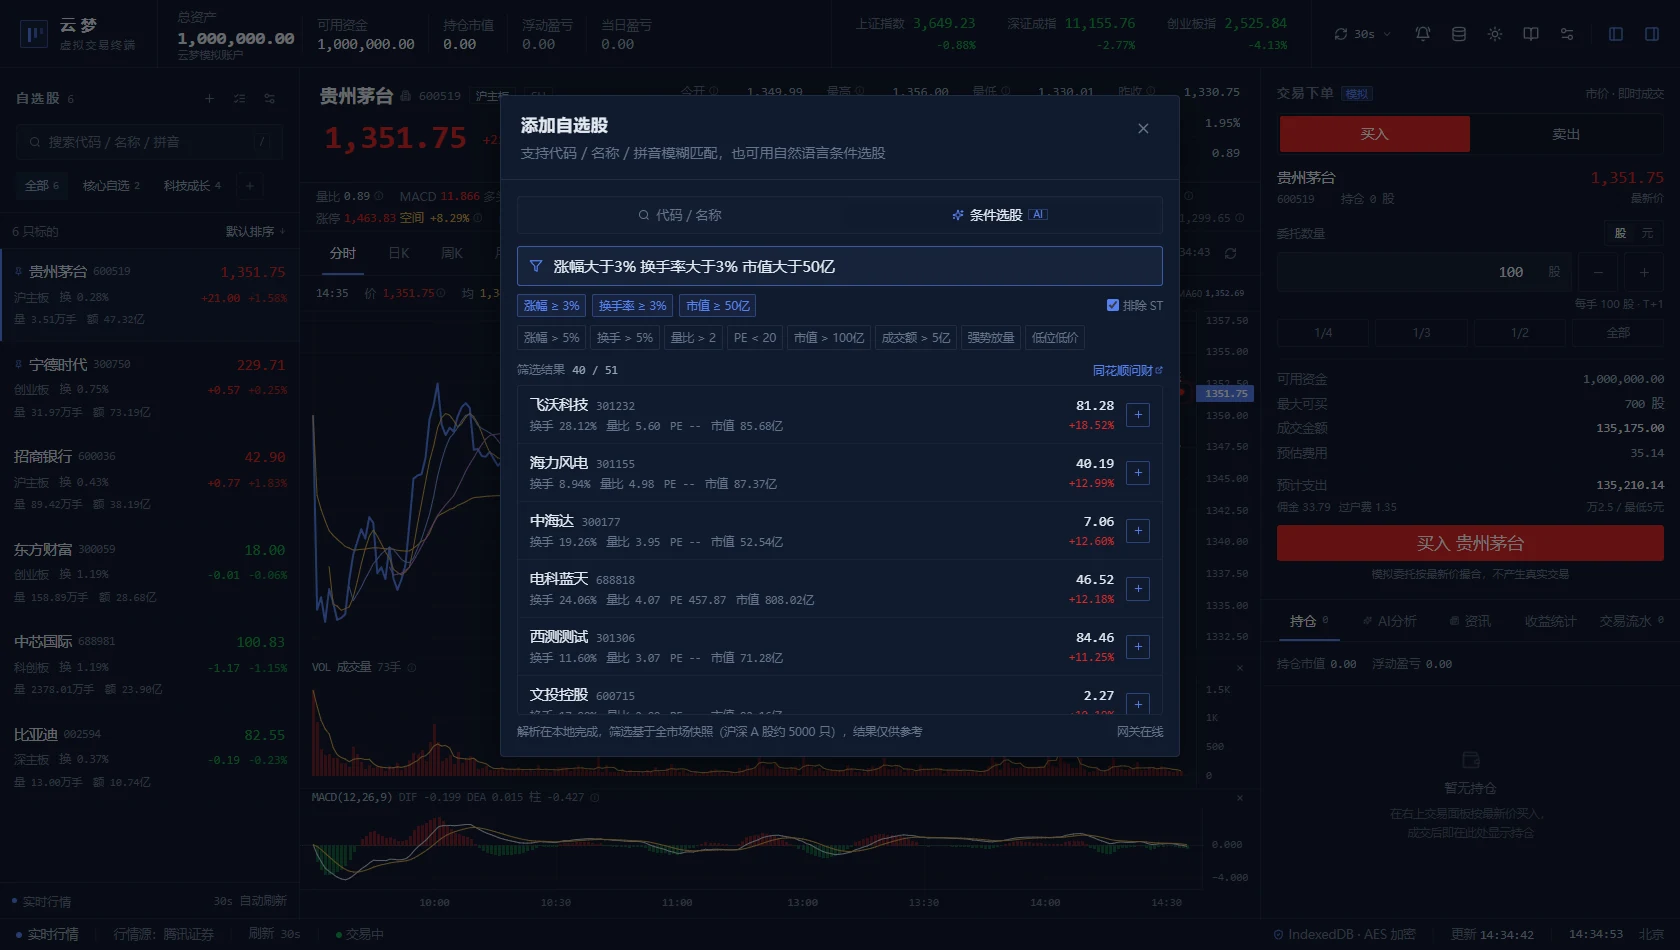The height and width of the screenshot is (950, 1680).
Task: Switch to 条件选股 AI tab
Action: click(x=1000, y=215)
